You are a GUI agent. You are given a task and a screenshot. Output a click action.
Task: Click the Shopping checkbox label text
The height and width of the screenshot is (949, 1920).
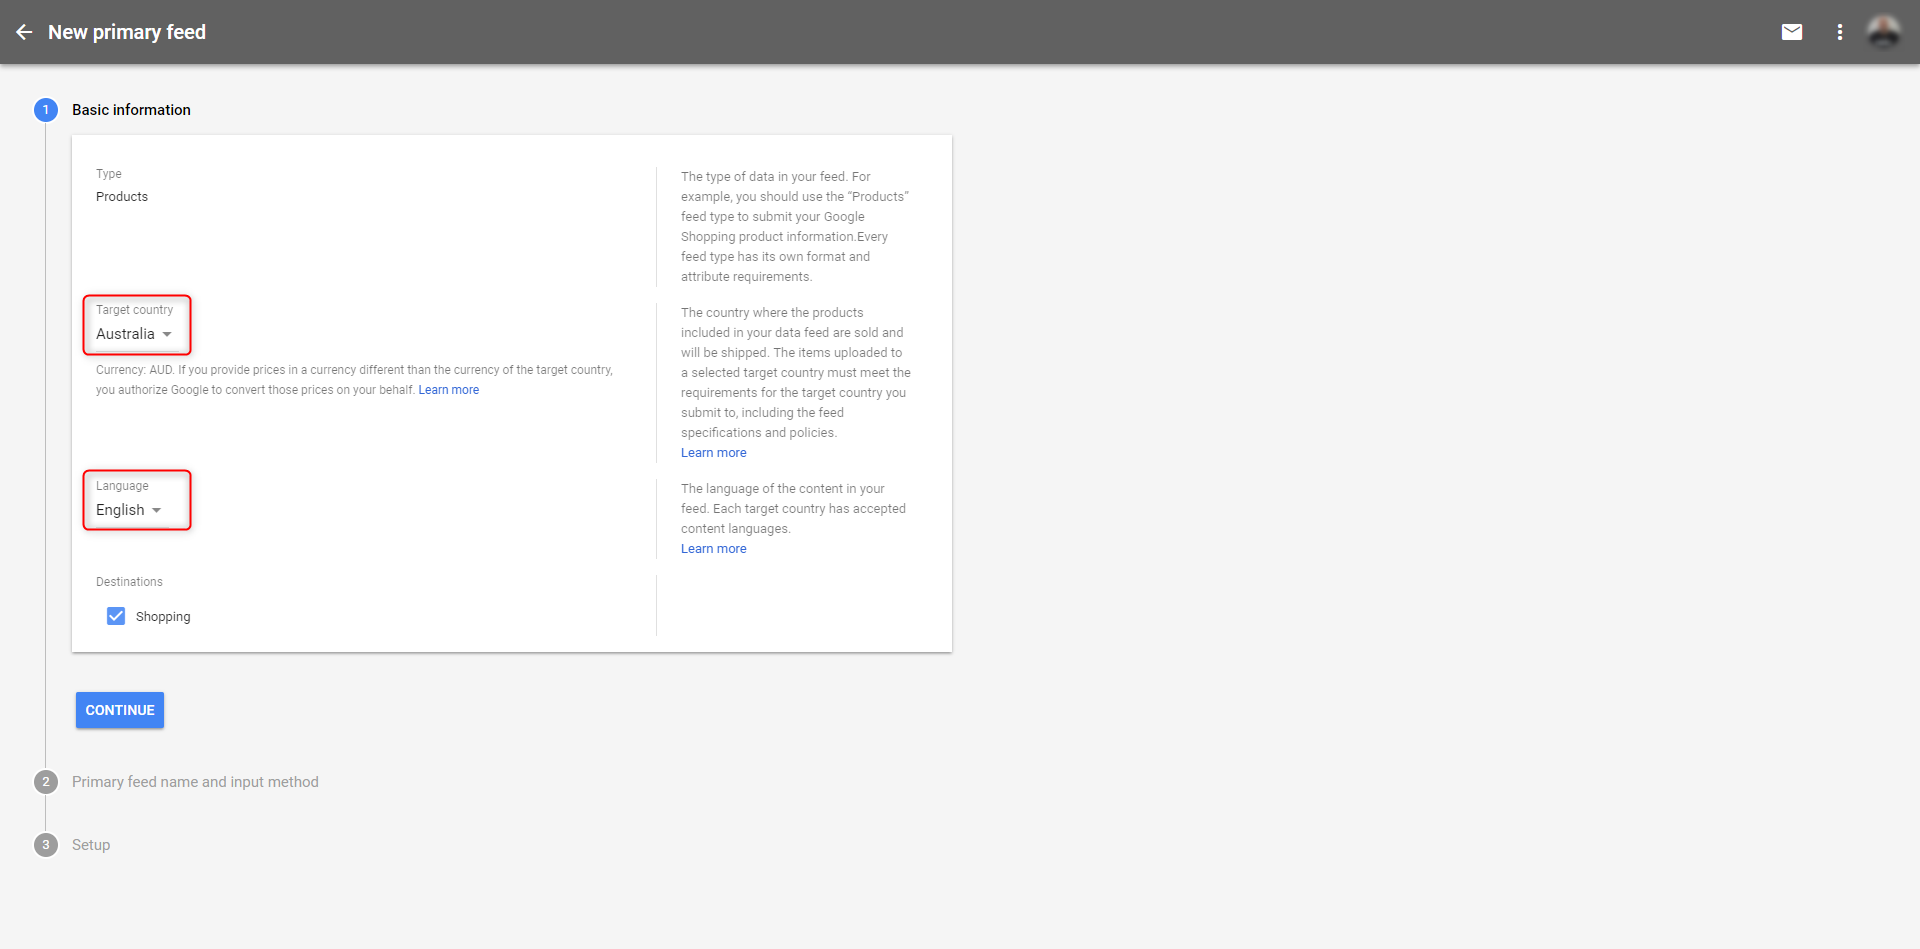pyautogui.click(x=163, y=617)
